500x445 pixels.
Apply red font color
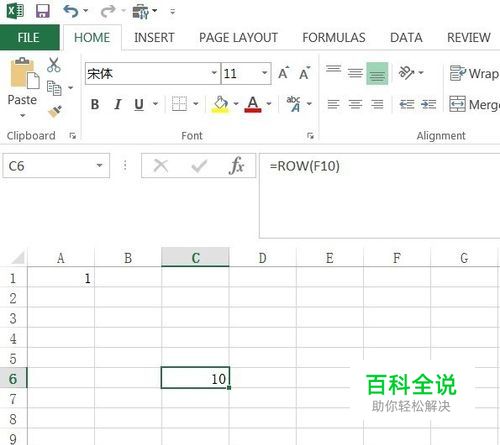click(253, 104)
